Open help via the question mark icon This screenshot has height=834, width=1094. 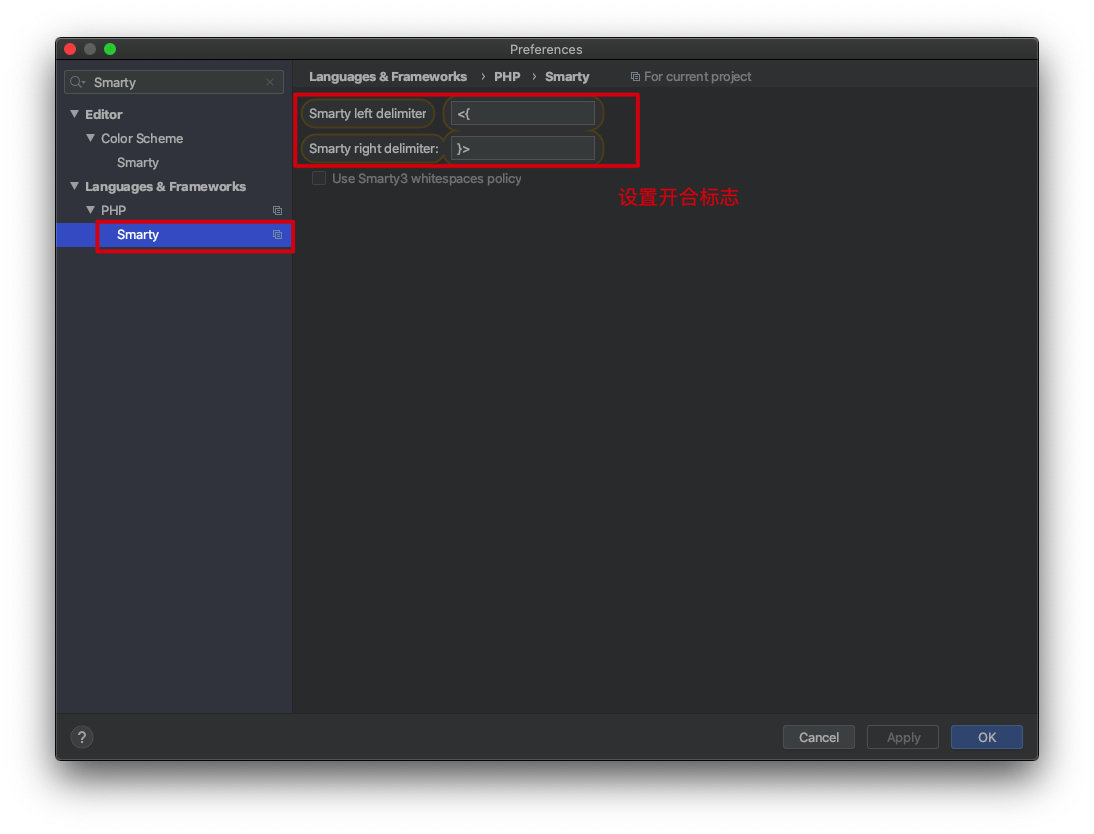click(81, 737)
